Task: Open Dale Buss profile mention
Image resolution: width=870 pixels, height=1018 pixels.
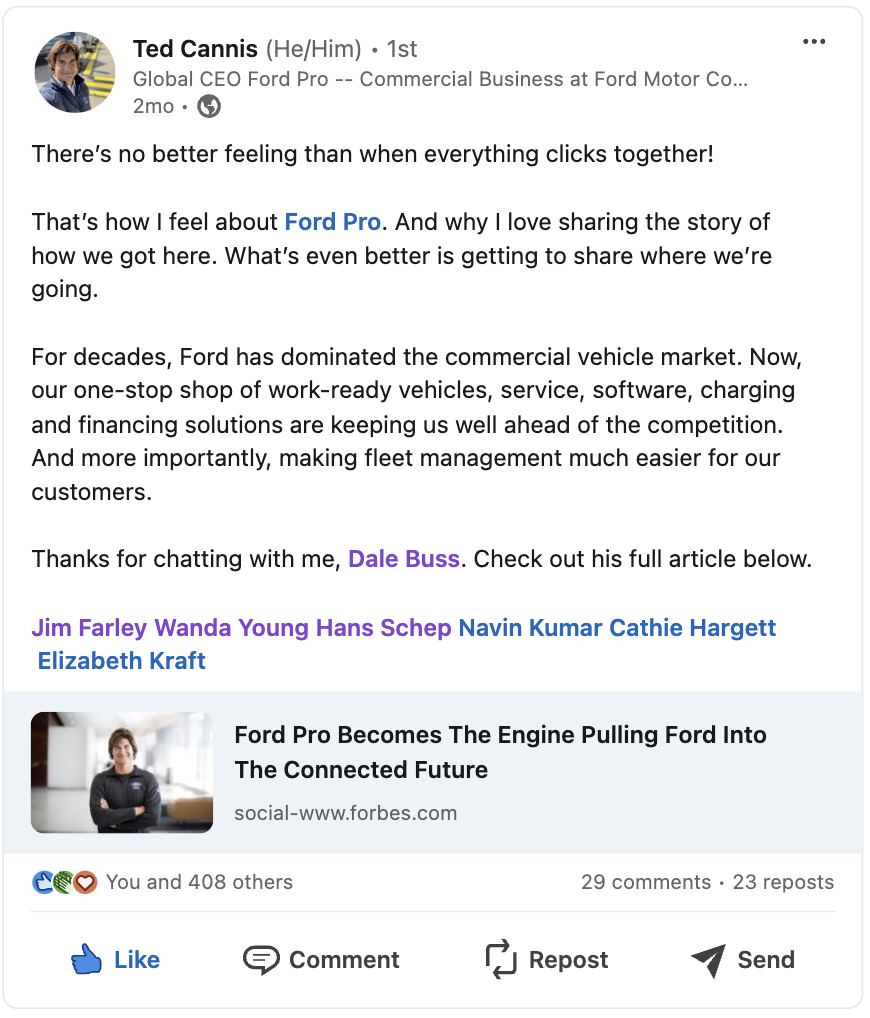Action: click(x=404, y=559)
